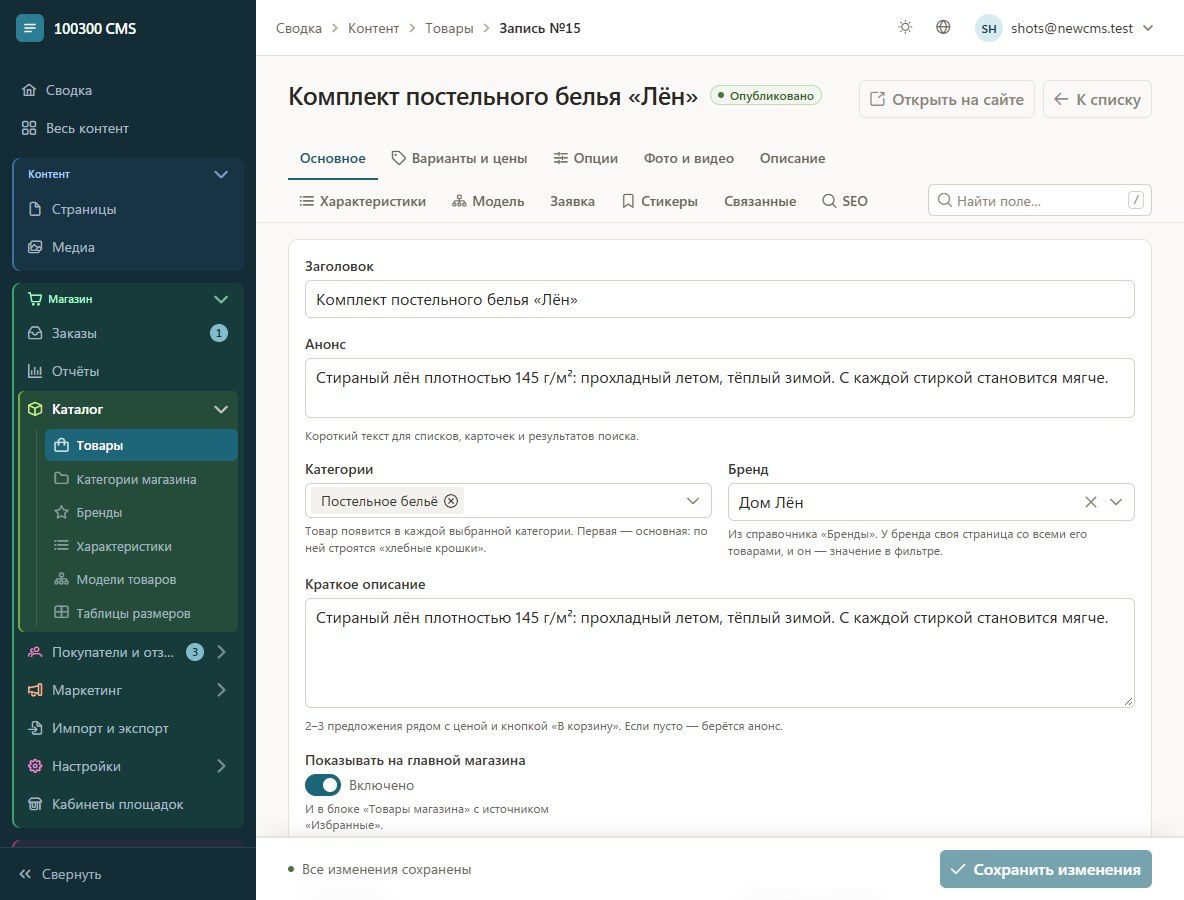This screenshot has width=1184, height=900.
Task: Click the shots@newcms.test account name
Action: point(1072,28)
